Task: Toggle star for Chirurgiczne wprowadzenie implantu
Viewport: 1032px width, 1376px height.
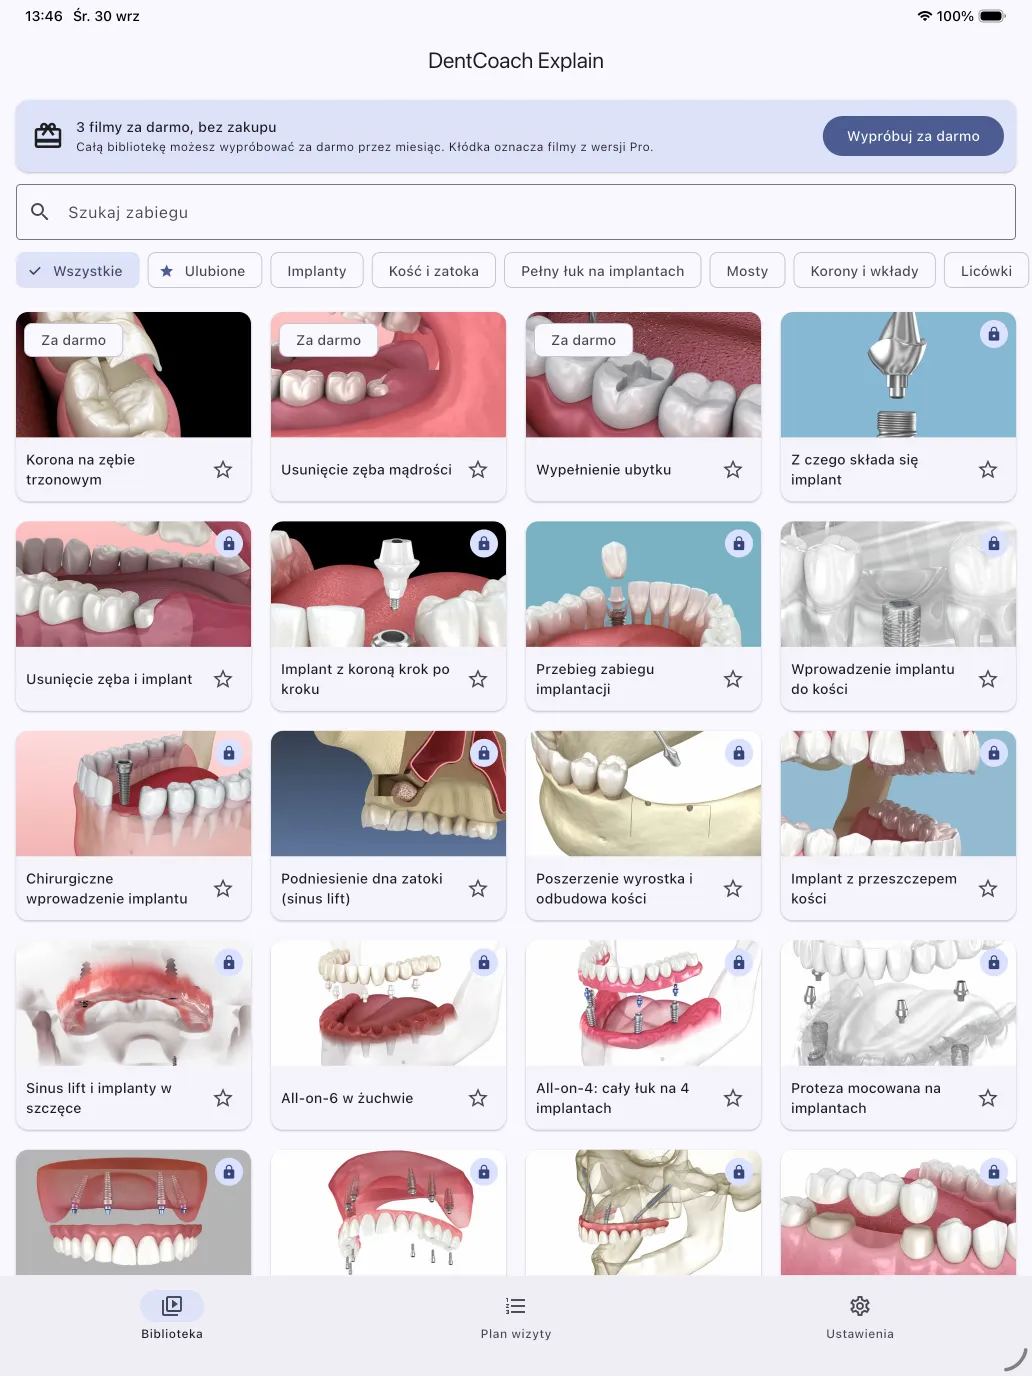Action: 223,888
